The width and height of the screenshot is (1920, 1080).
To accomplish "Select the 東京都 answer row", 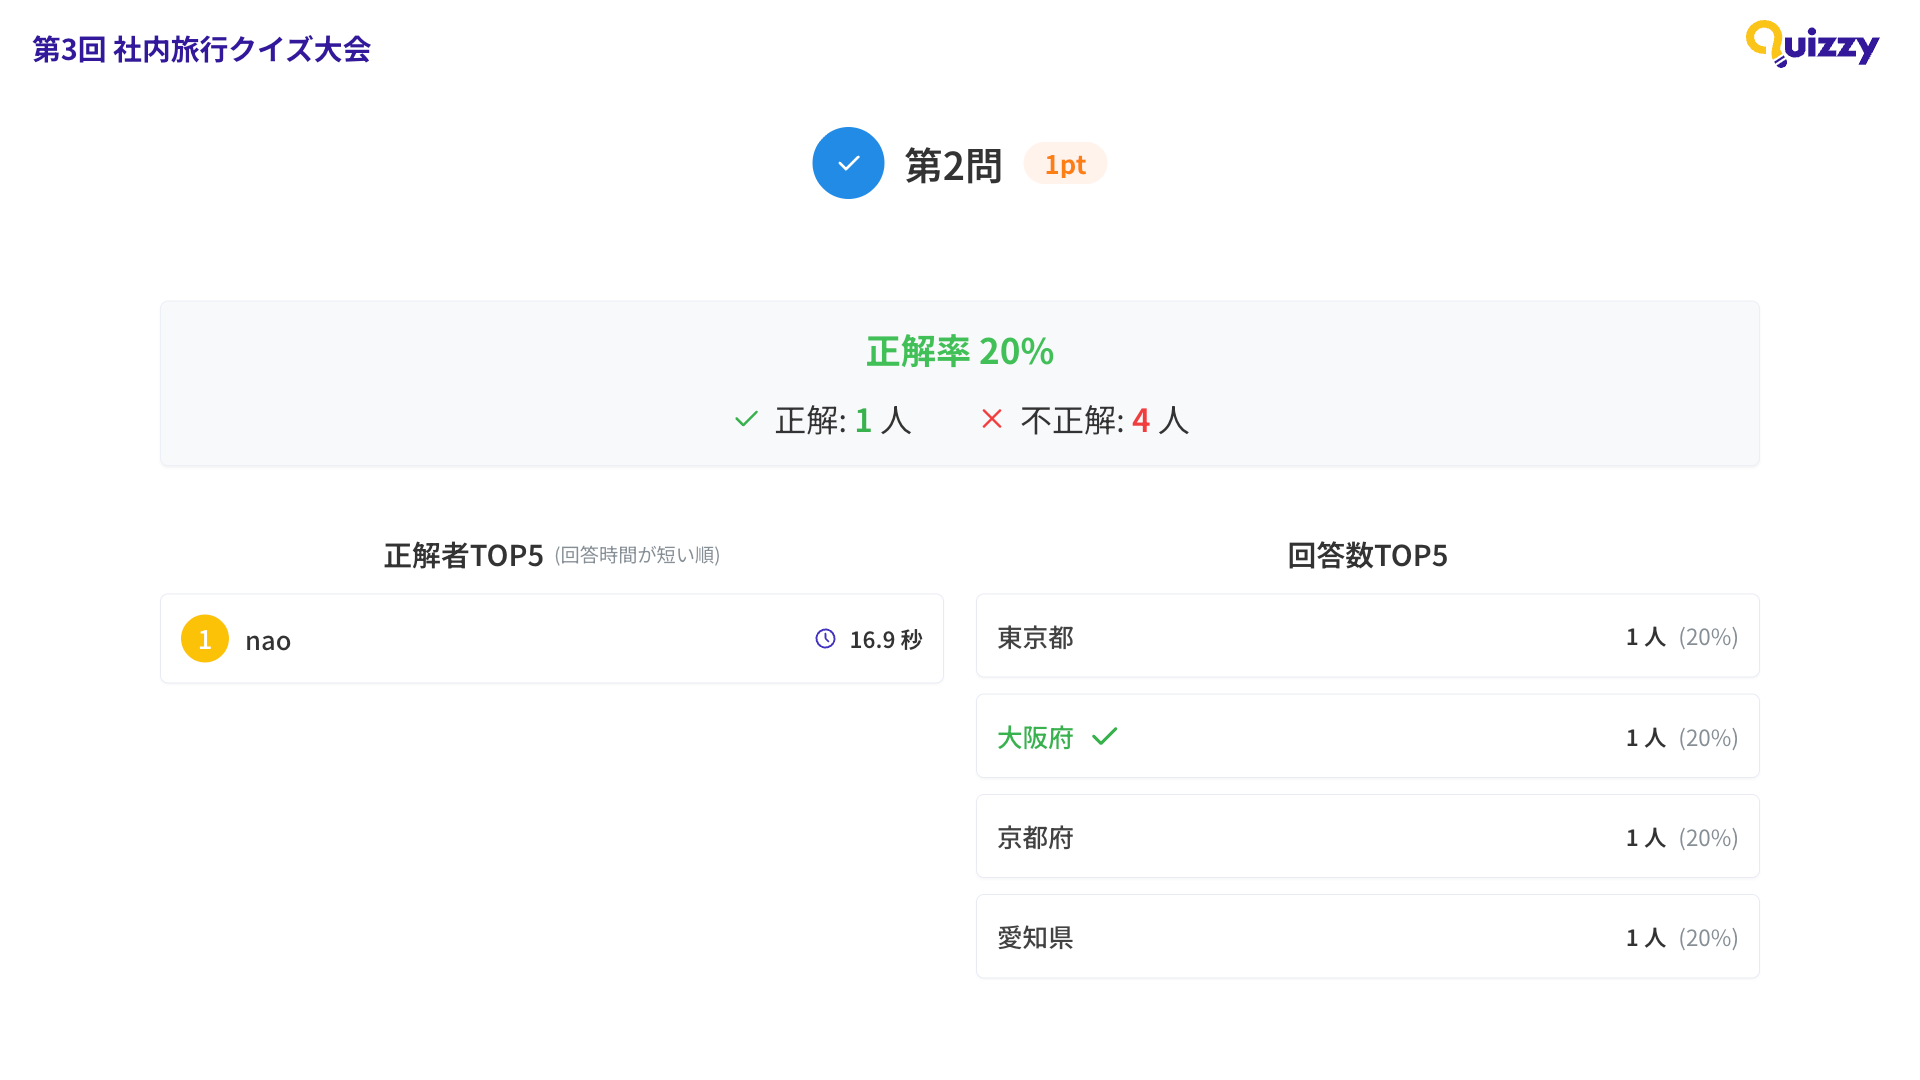I will click(1367, 637).
